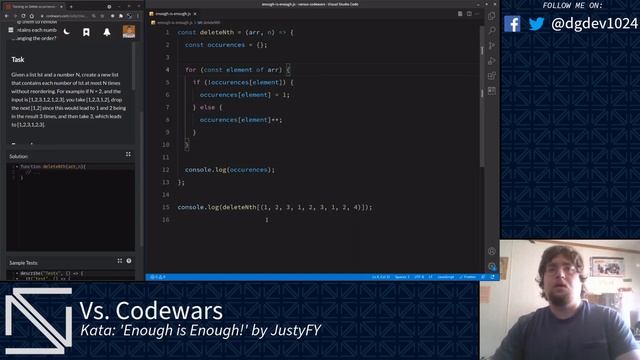Expand the Solution panel to fullscreen
Viewport: 640px width, 360px height.
[x=128, y=154]
